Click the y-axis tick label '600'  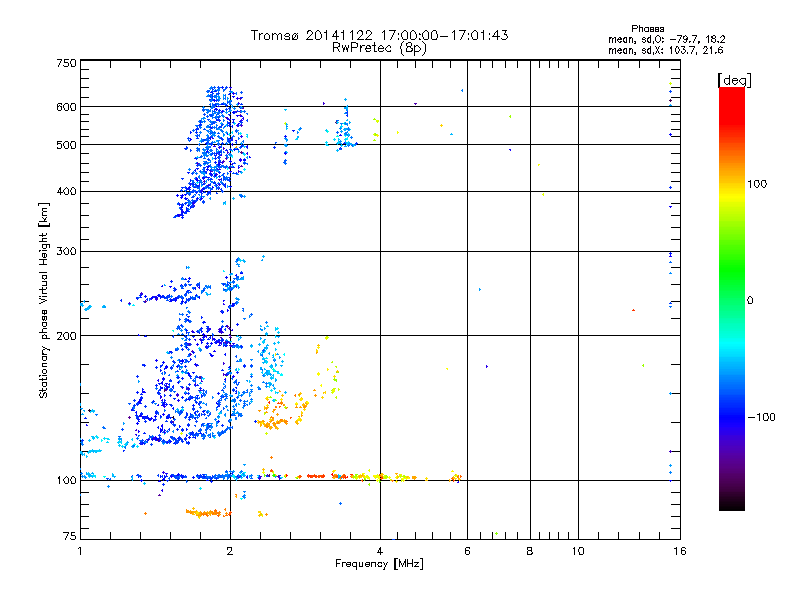[x=66, y=107]
